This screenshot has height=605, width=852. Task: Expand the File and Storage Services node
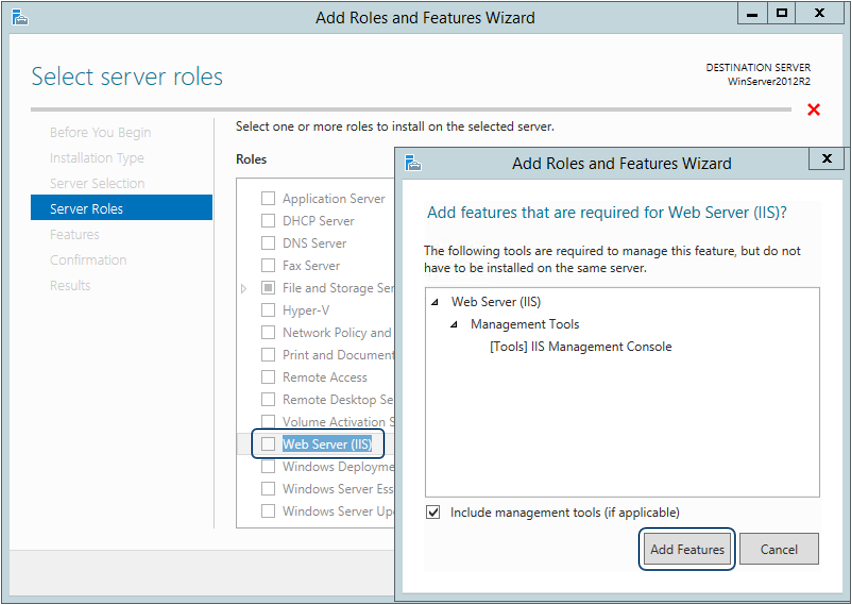(244, 288)
